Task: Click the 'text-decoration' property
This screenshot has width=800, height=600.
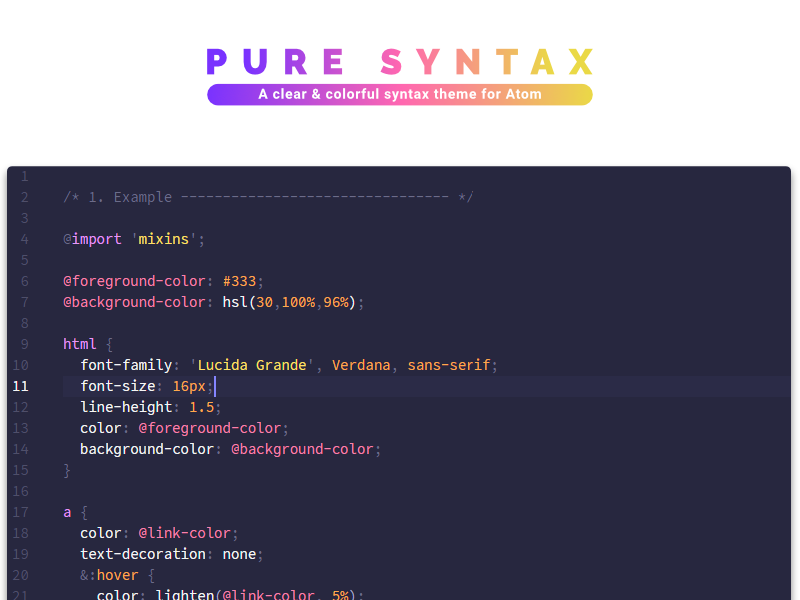Action: [143, 554]
